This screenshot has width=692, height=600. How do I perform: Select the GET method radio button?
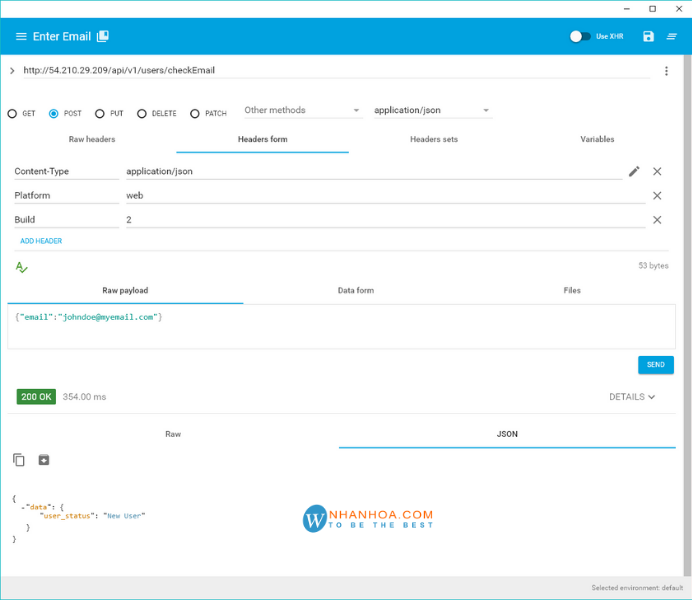point(13,113)
